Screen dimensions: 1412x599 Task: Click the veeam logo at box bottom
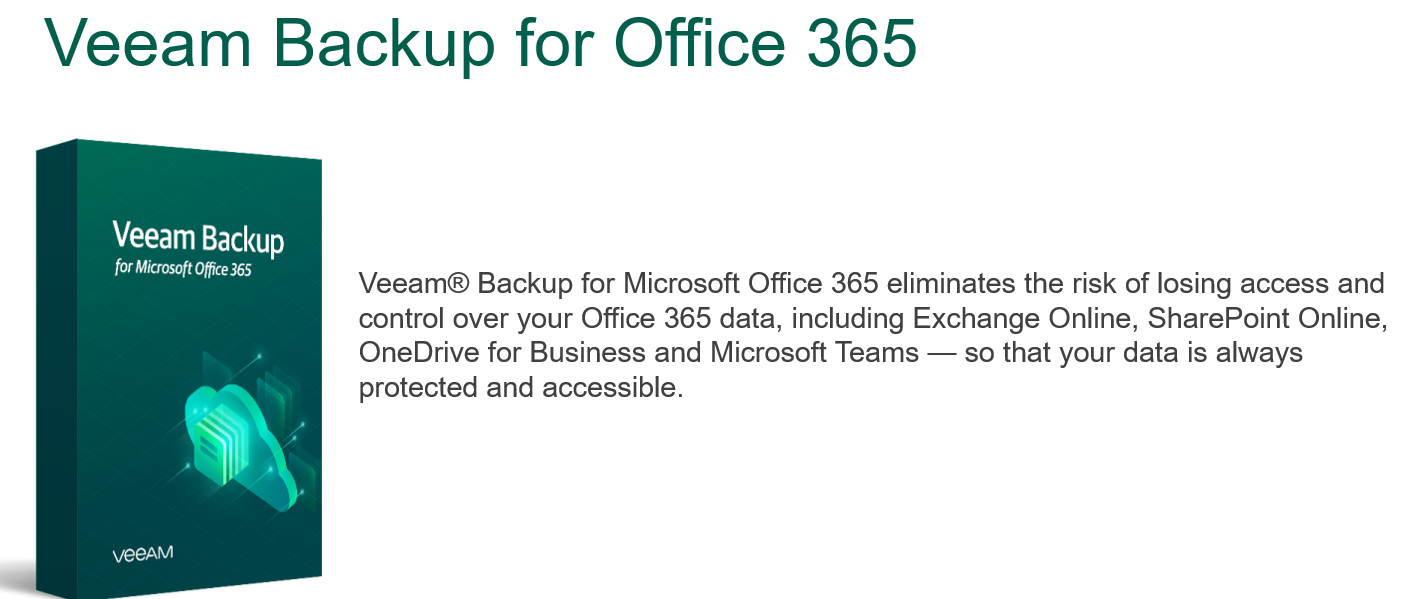coord(143,554)
